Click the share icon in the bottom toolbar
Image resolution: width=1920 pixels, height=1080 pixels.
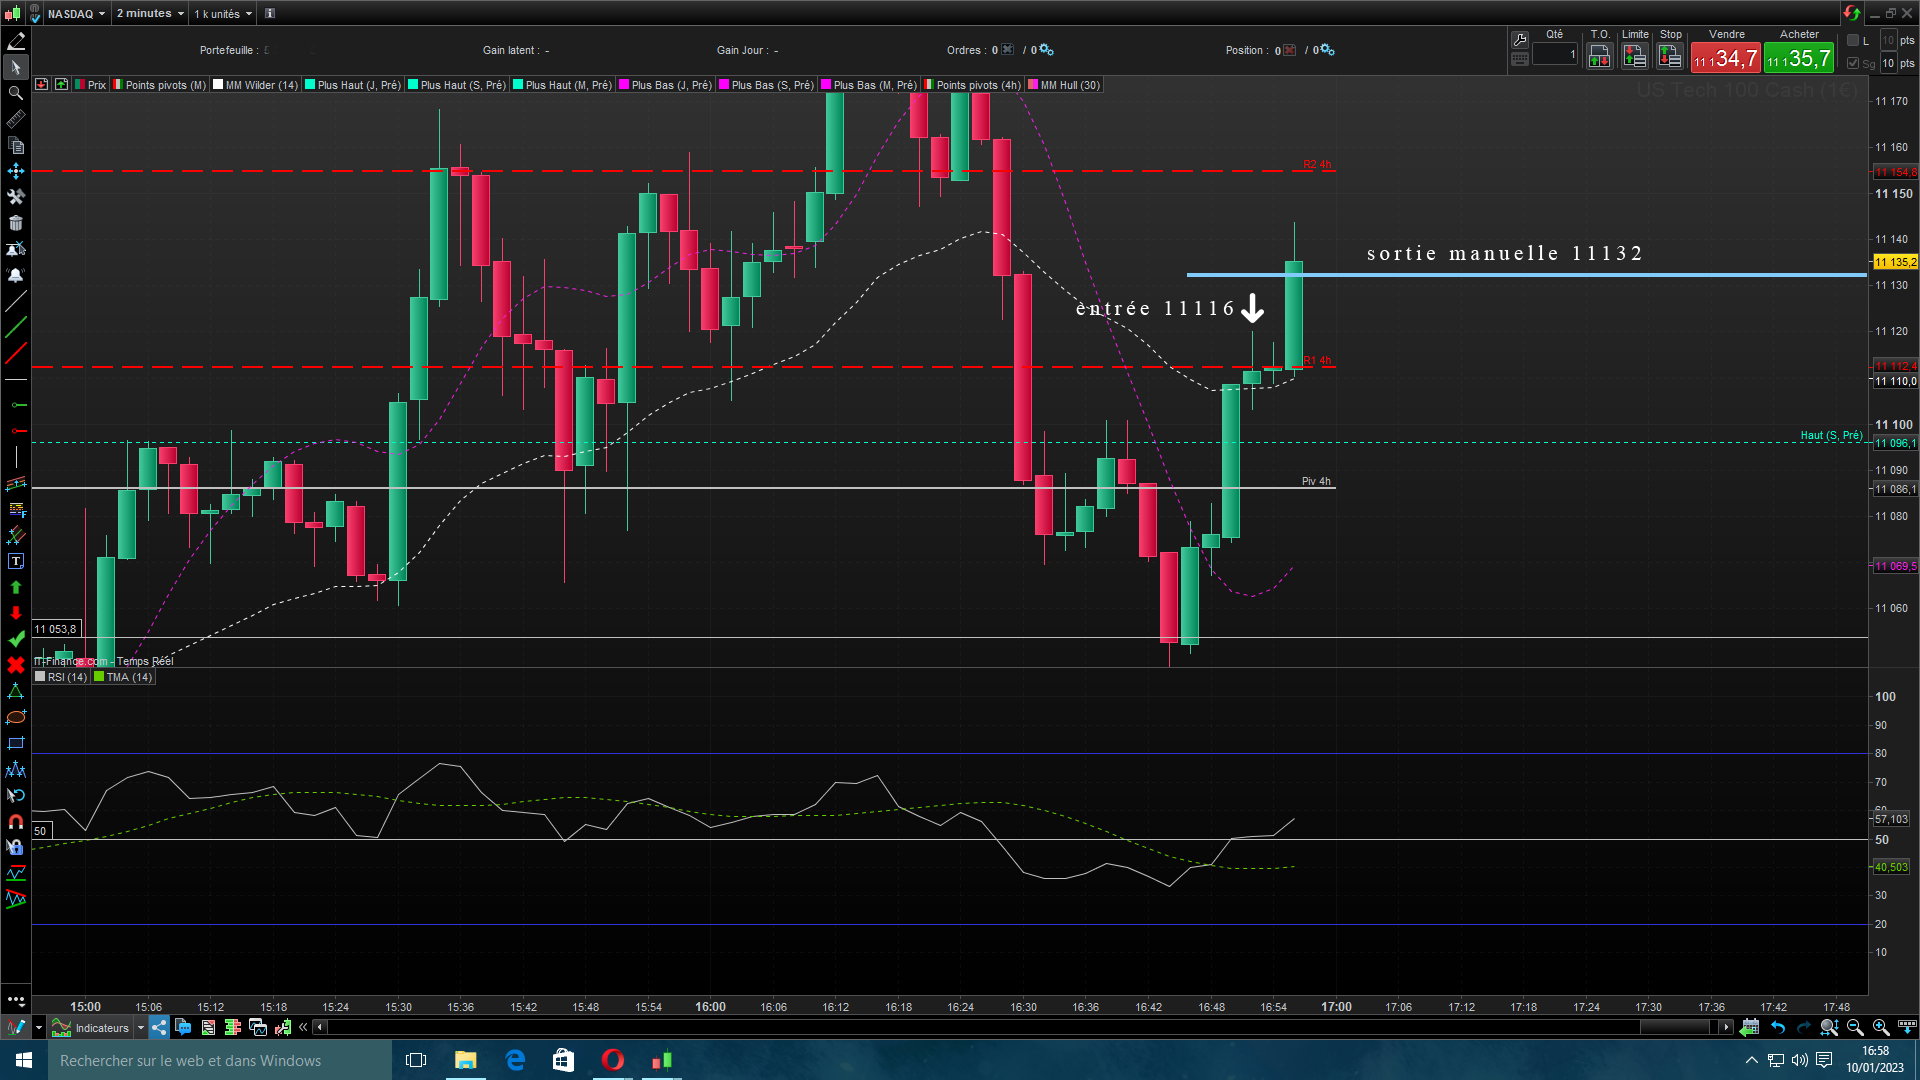click(160, 1028)
